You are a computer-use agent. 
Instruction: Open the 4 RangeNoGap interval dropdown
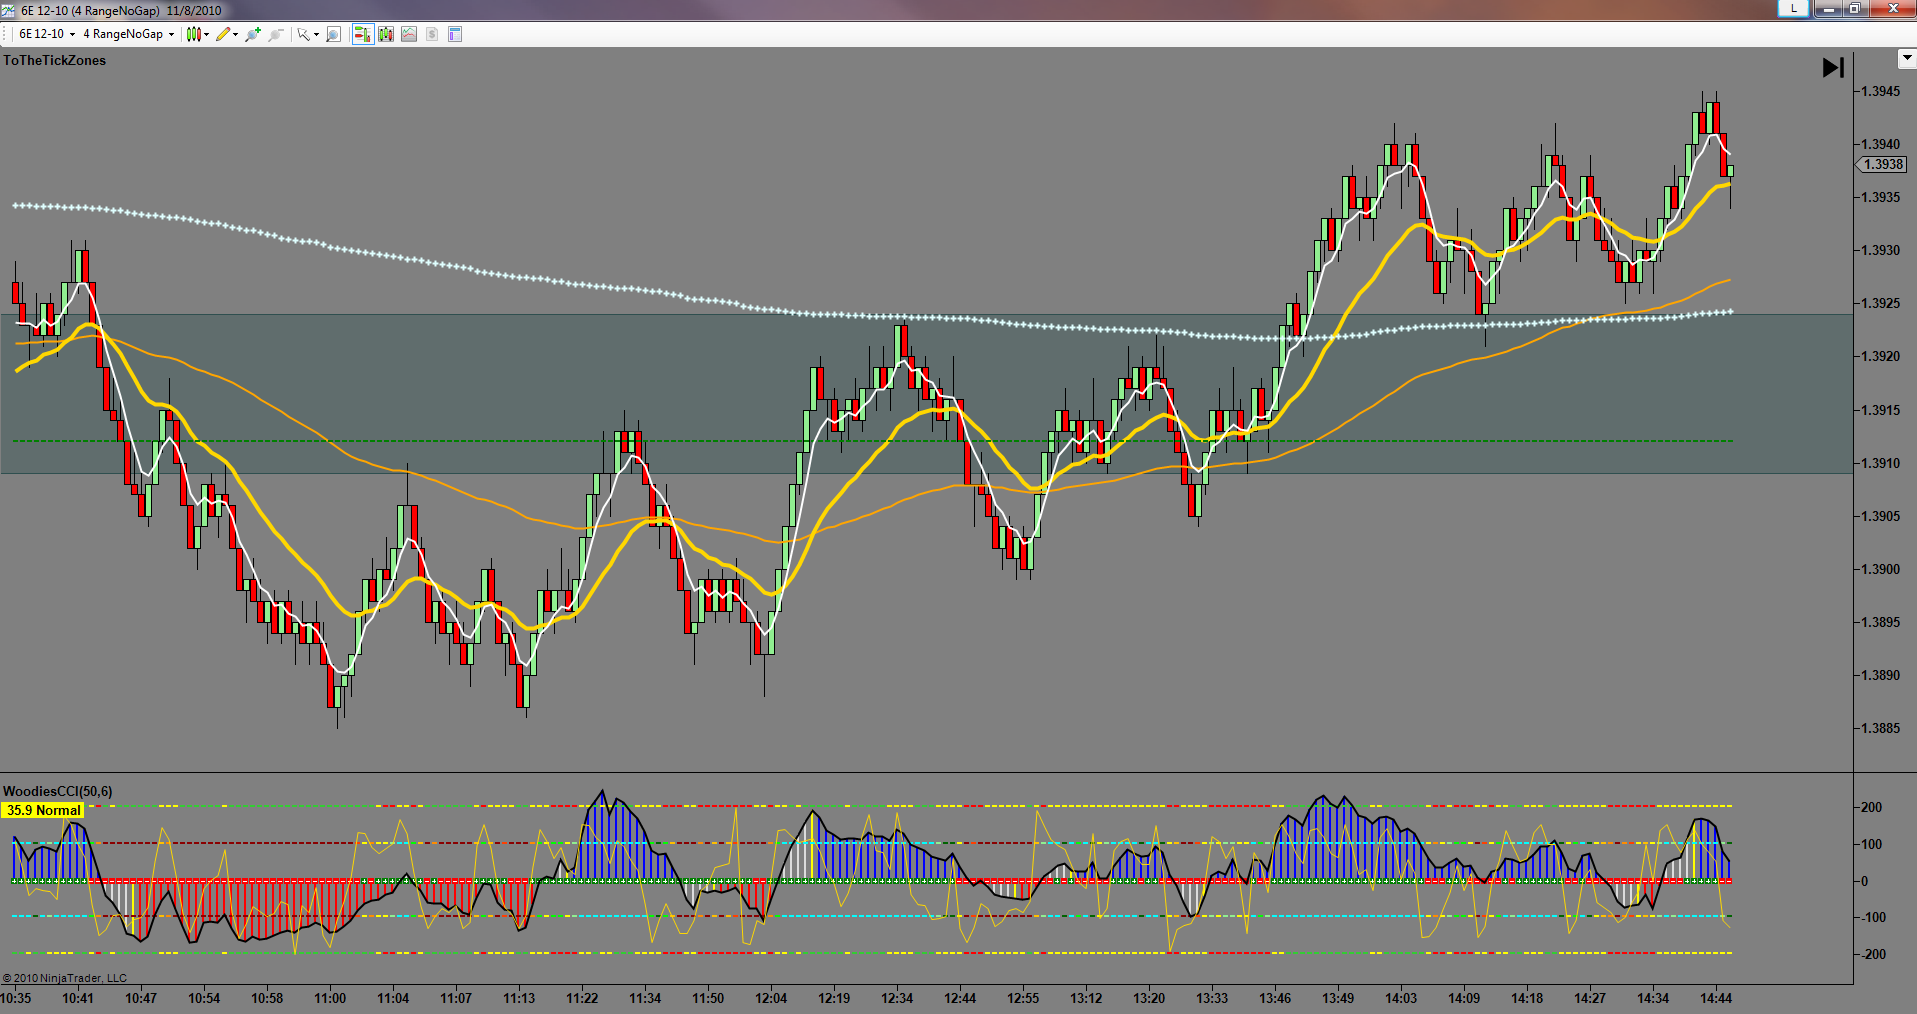click(x=128, y=34)
